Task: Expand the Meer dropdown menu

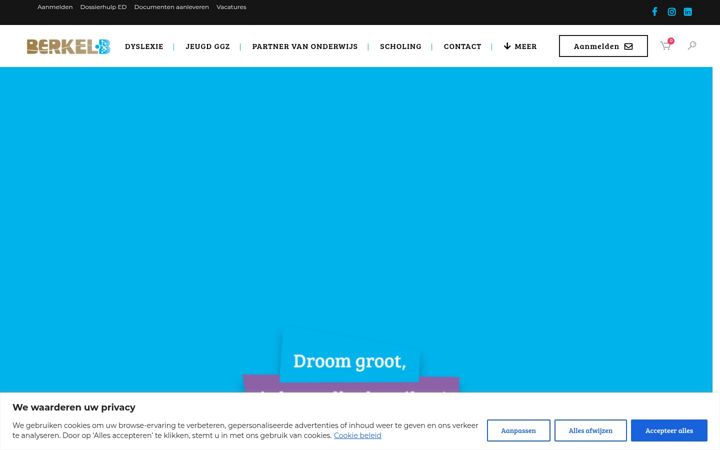Action: pyautogui.click(x=520, y=46)
